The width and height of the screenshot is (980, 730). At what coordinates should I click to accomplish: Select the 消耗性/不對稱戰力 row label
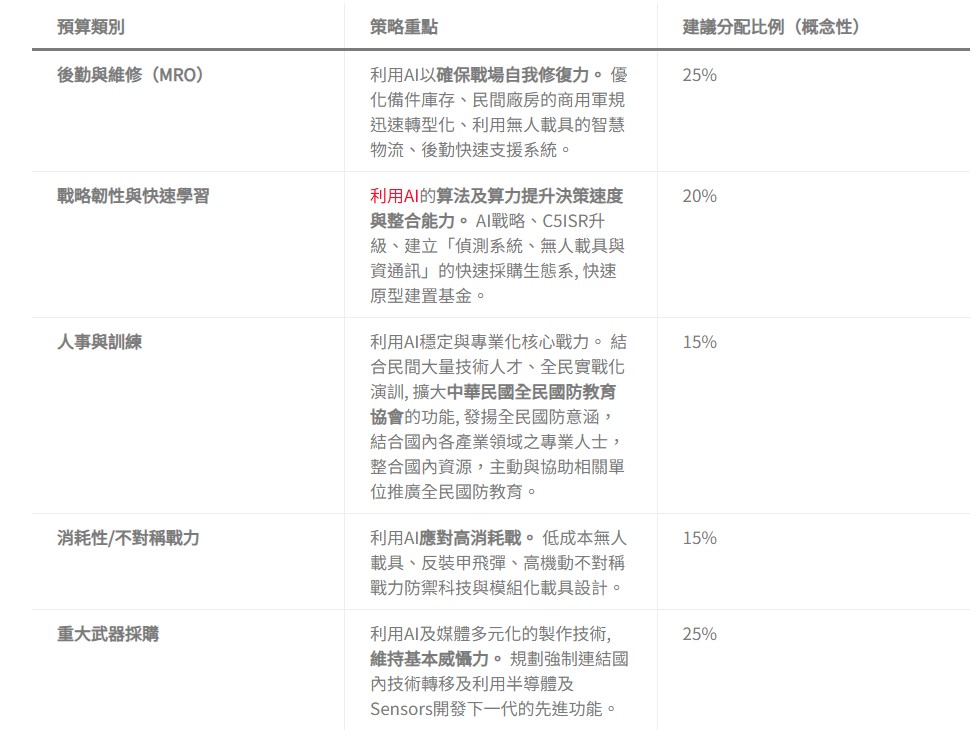[x=128, y=538]
